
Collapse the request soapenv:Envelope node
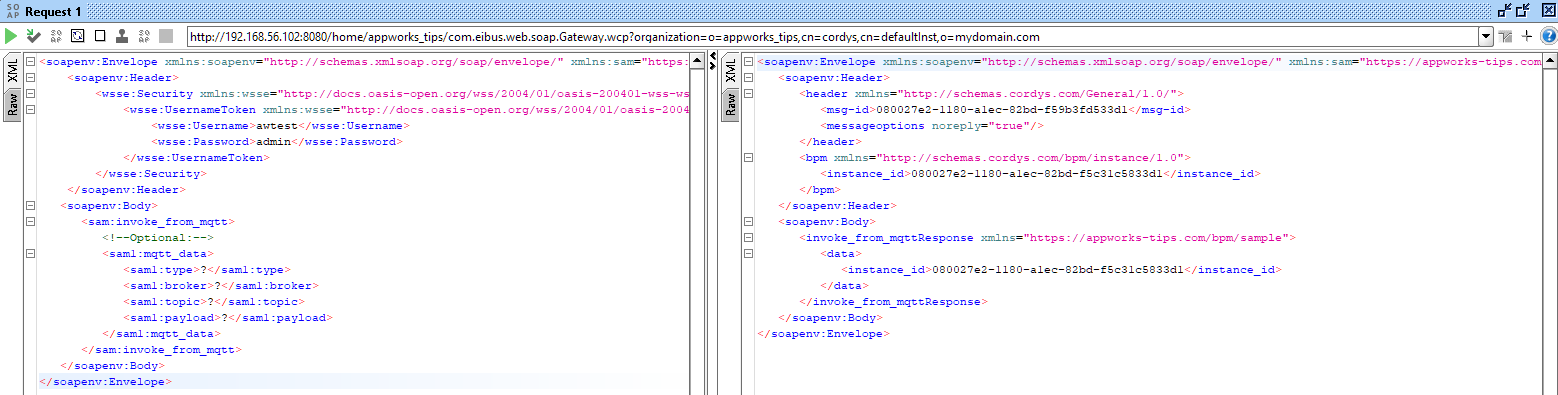[30, 62]
